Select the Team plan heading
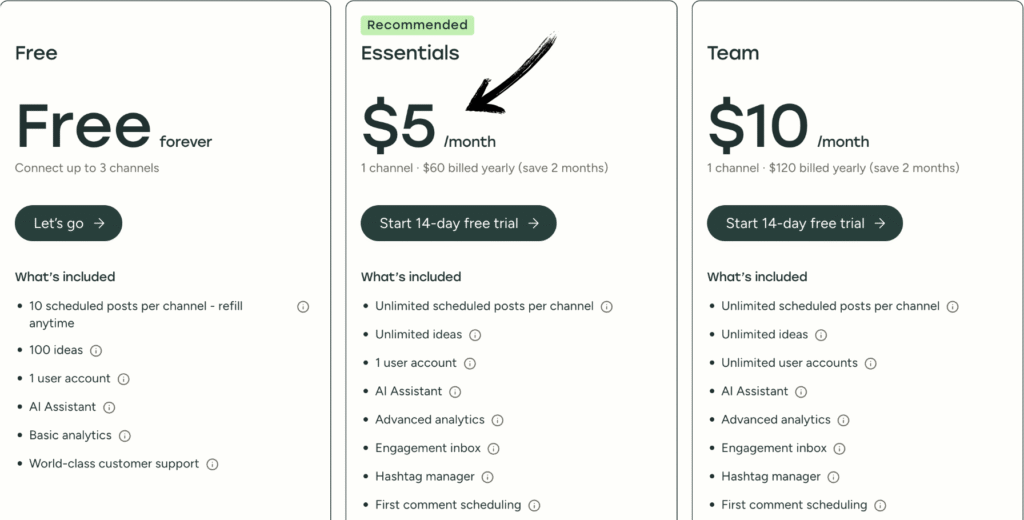 point(733,53)
